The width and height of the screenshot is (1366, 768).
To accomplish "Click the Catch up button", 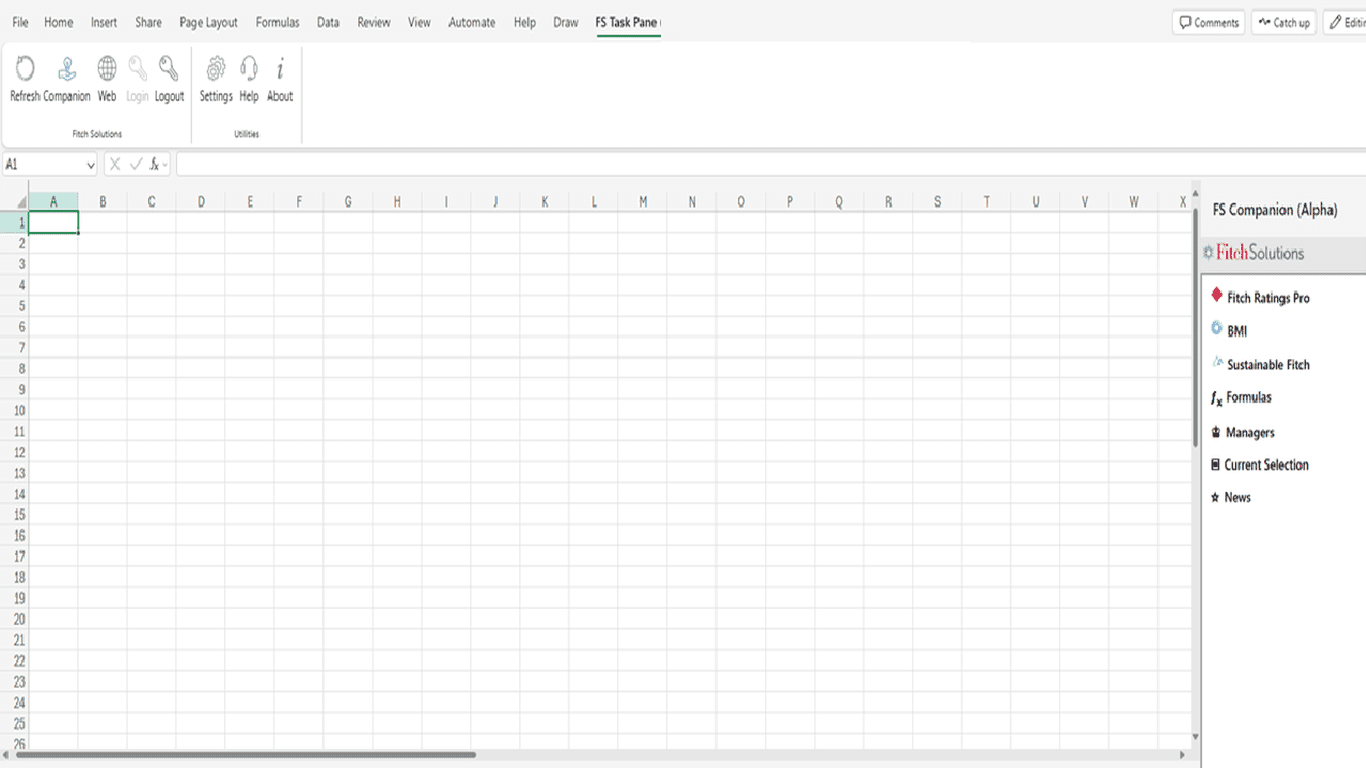I will tap(1284, 23).
